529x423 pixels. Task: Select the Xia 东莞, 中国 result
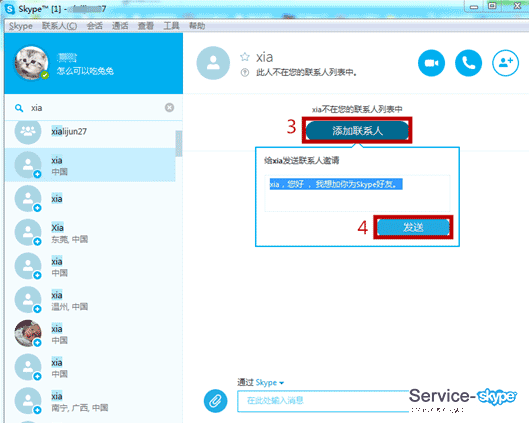tap(90, 232)
